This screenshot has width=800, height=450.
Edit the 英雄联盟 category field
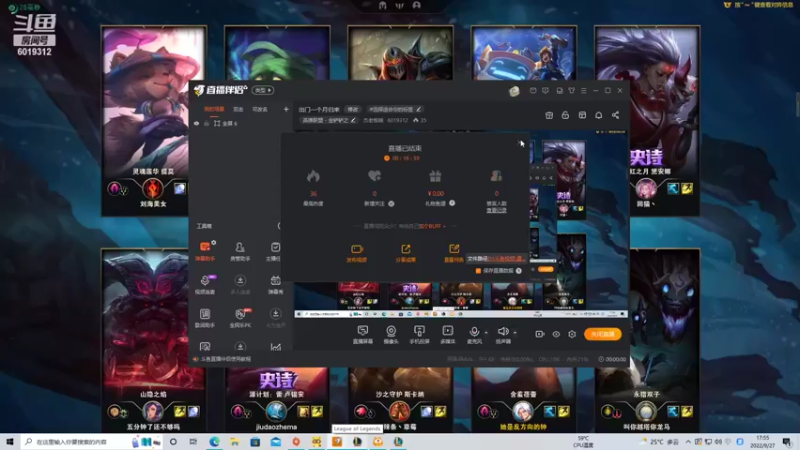[328, 120]
